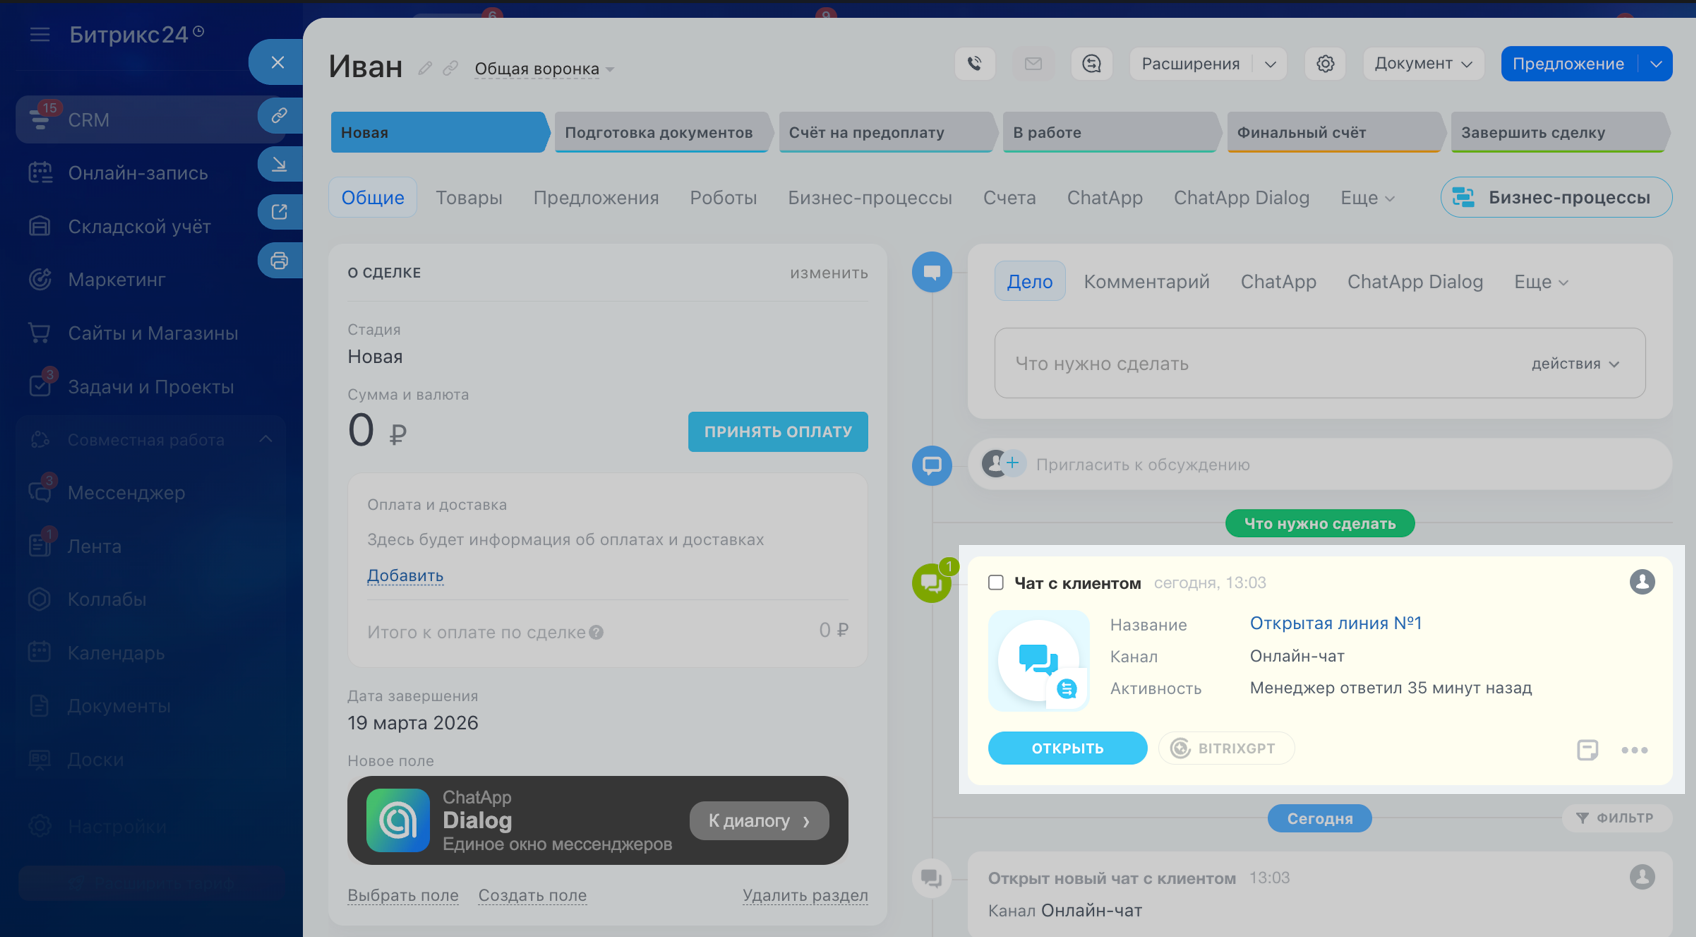This screenshot has height=937, width=1696.
Task: Expand the Общая воронка dropdown
Action: pyautogui.click(x=544, y=69)
